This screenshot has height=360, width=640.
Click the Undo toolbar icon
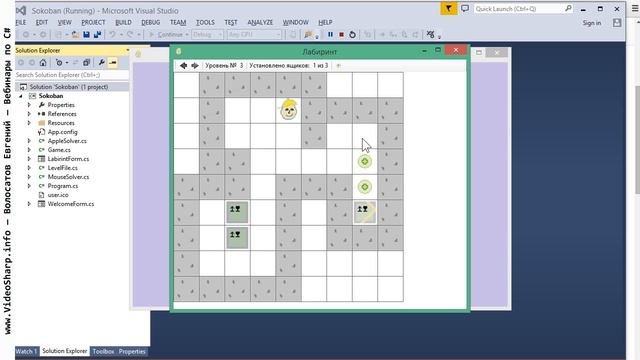[112, 35]
